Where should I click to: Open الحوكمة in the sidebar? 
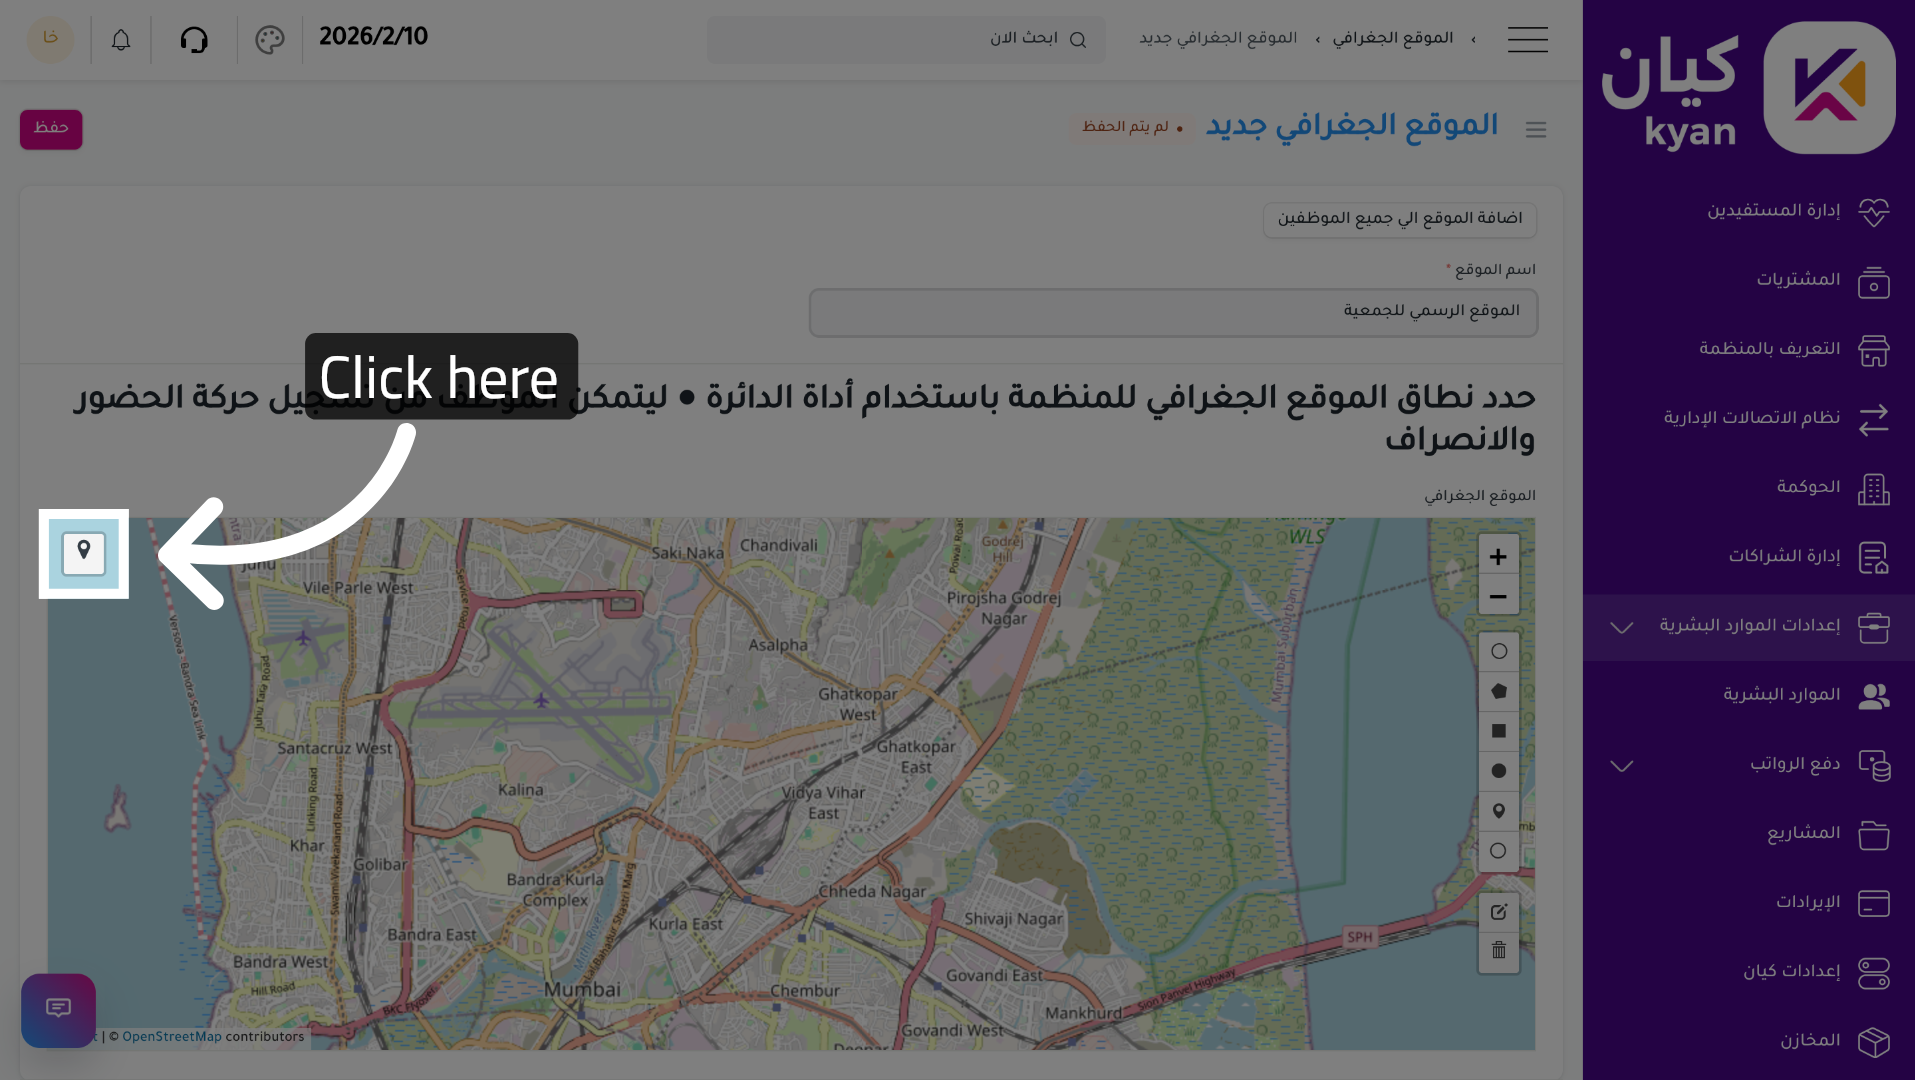1808,487
